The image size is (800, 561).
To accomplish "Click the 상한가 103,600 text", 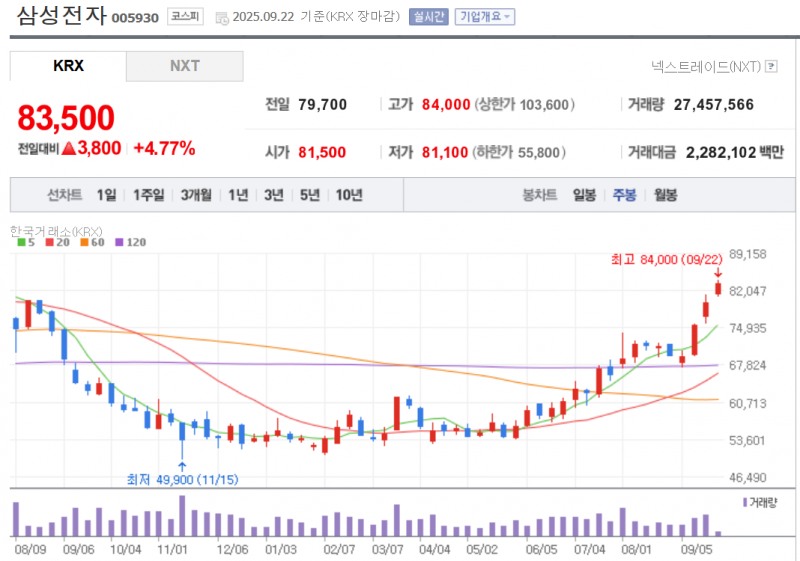I will tap(525, 105).
